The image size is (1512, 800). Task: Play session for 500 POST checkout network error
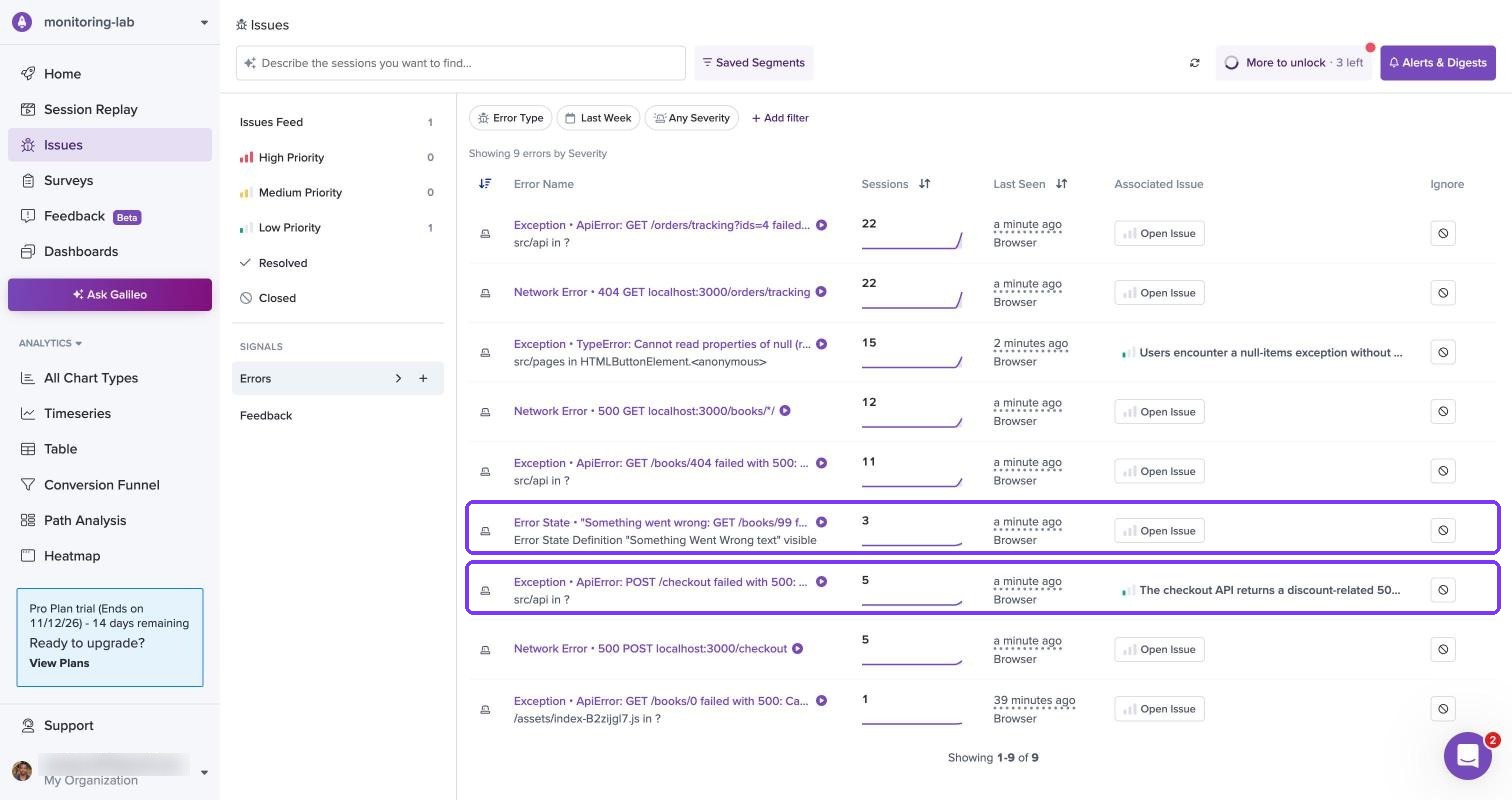[x=797, y=649]
